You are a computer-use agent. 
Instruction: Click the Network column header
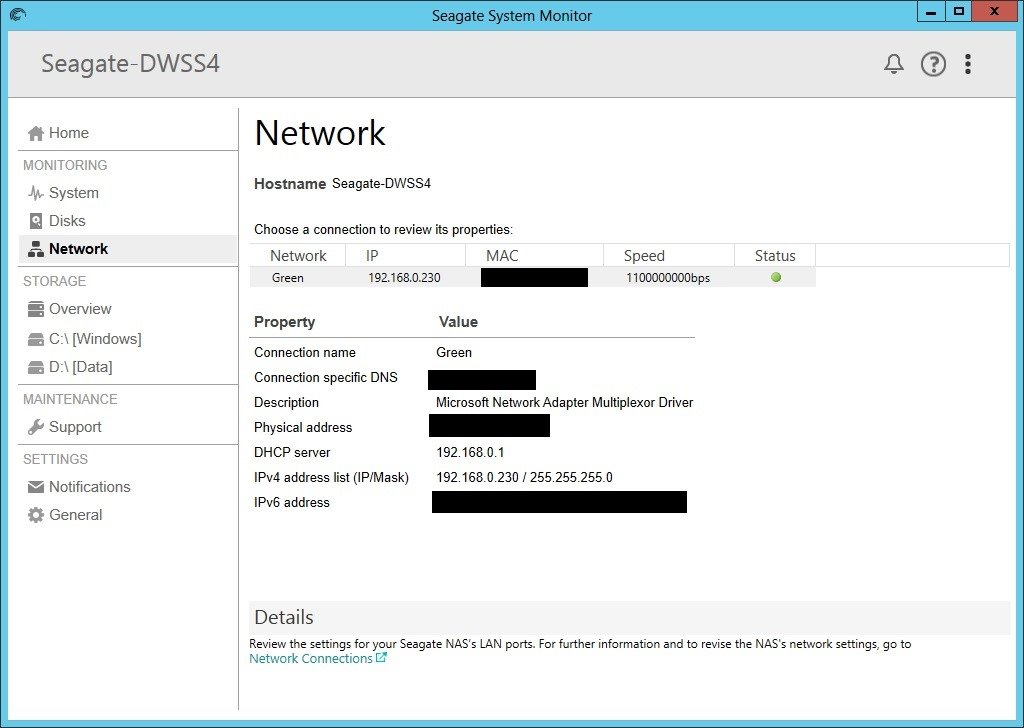[298, 255]
